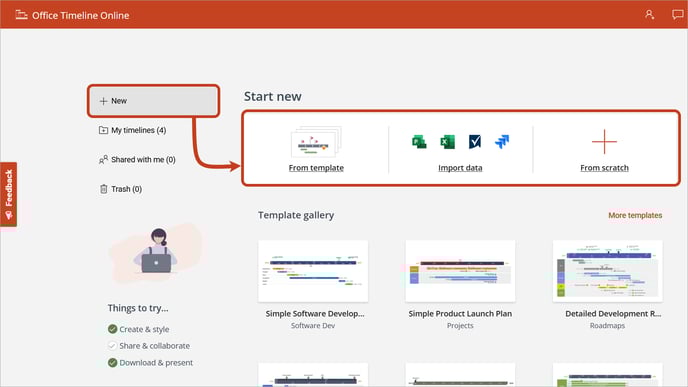Click the Excel import icon

(x=447, y=142)
